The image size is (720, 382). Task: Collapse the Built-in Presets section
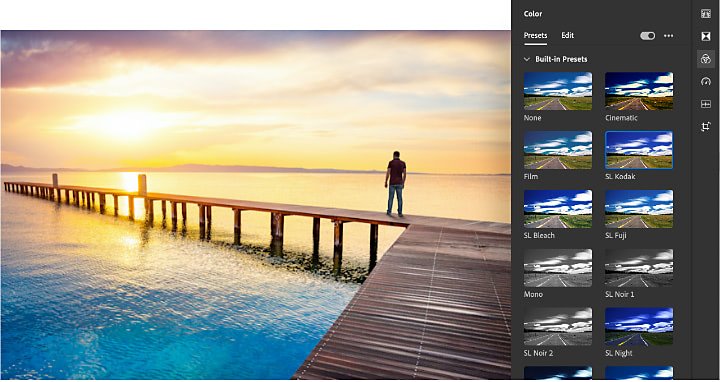527,59
